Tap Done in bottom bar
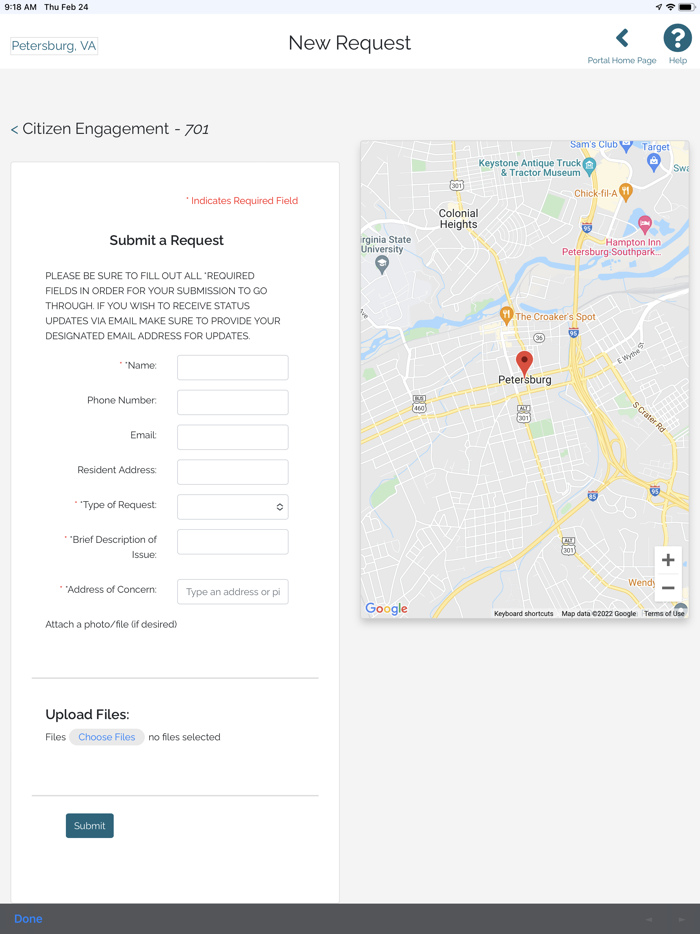The height and width of the screenshot is (934, 700). pyautogui.click(x=28, y=919)
